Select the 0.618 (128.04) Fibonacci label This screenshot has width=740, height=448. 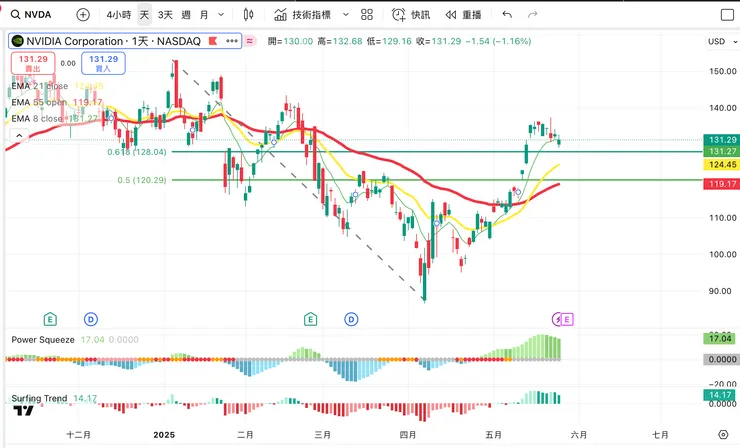click(x=137, y=152)
